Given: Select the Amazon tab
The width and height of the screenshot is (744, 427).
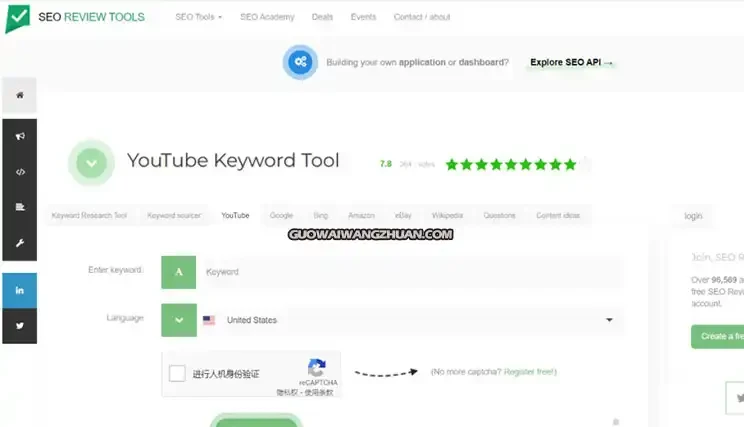Looking at the screenshot, I should click(x=362, y=215).
